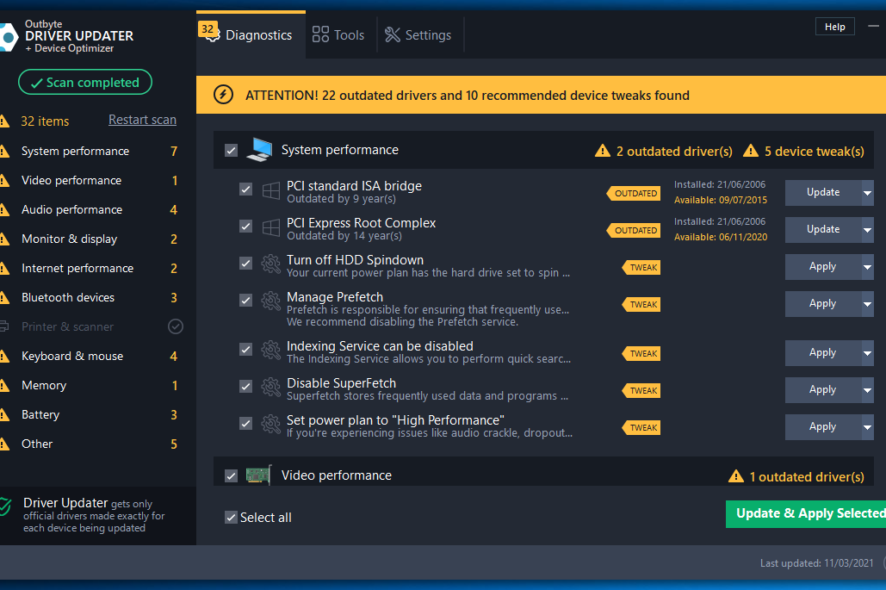Viewport: 886px width, 590px height.
Task: Switch to the Diagnostics tab
Action: (251, 34)
